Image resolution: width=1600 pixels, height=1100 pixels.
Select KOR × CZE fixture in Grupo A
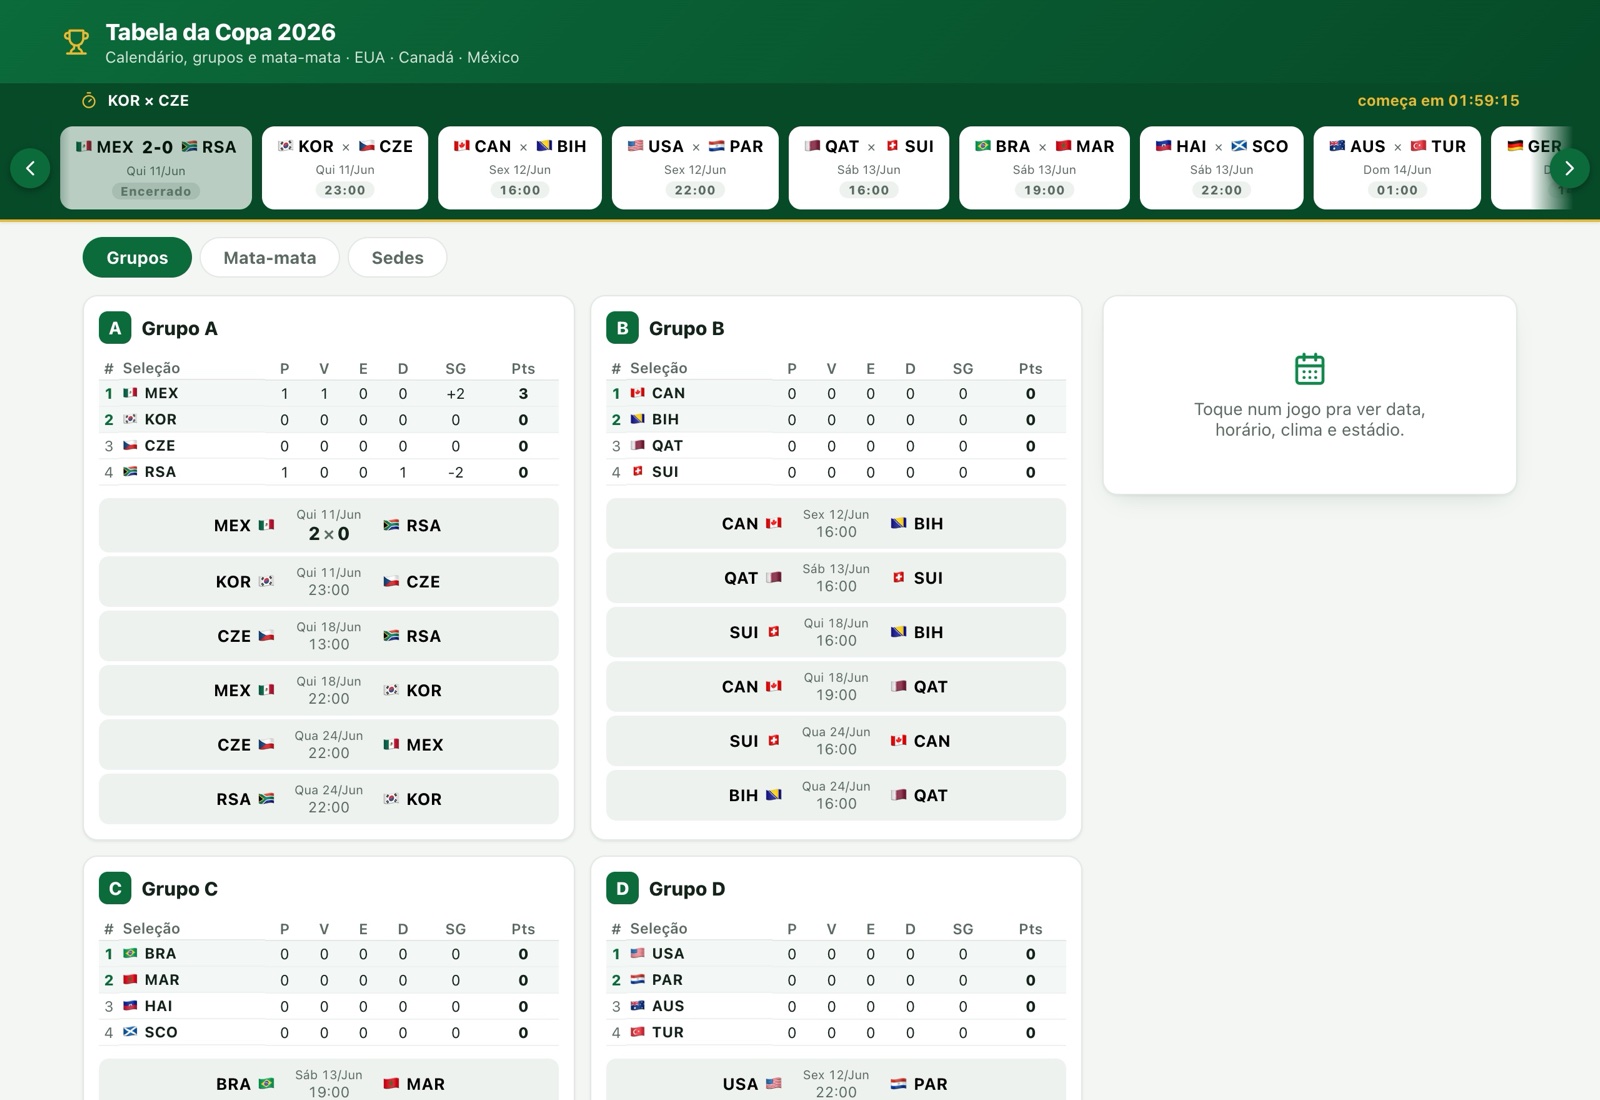click(x=328, y=581)
